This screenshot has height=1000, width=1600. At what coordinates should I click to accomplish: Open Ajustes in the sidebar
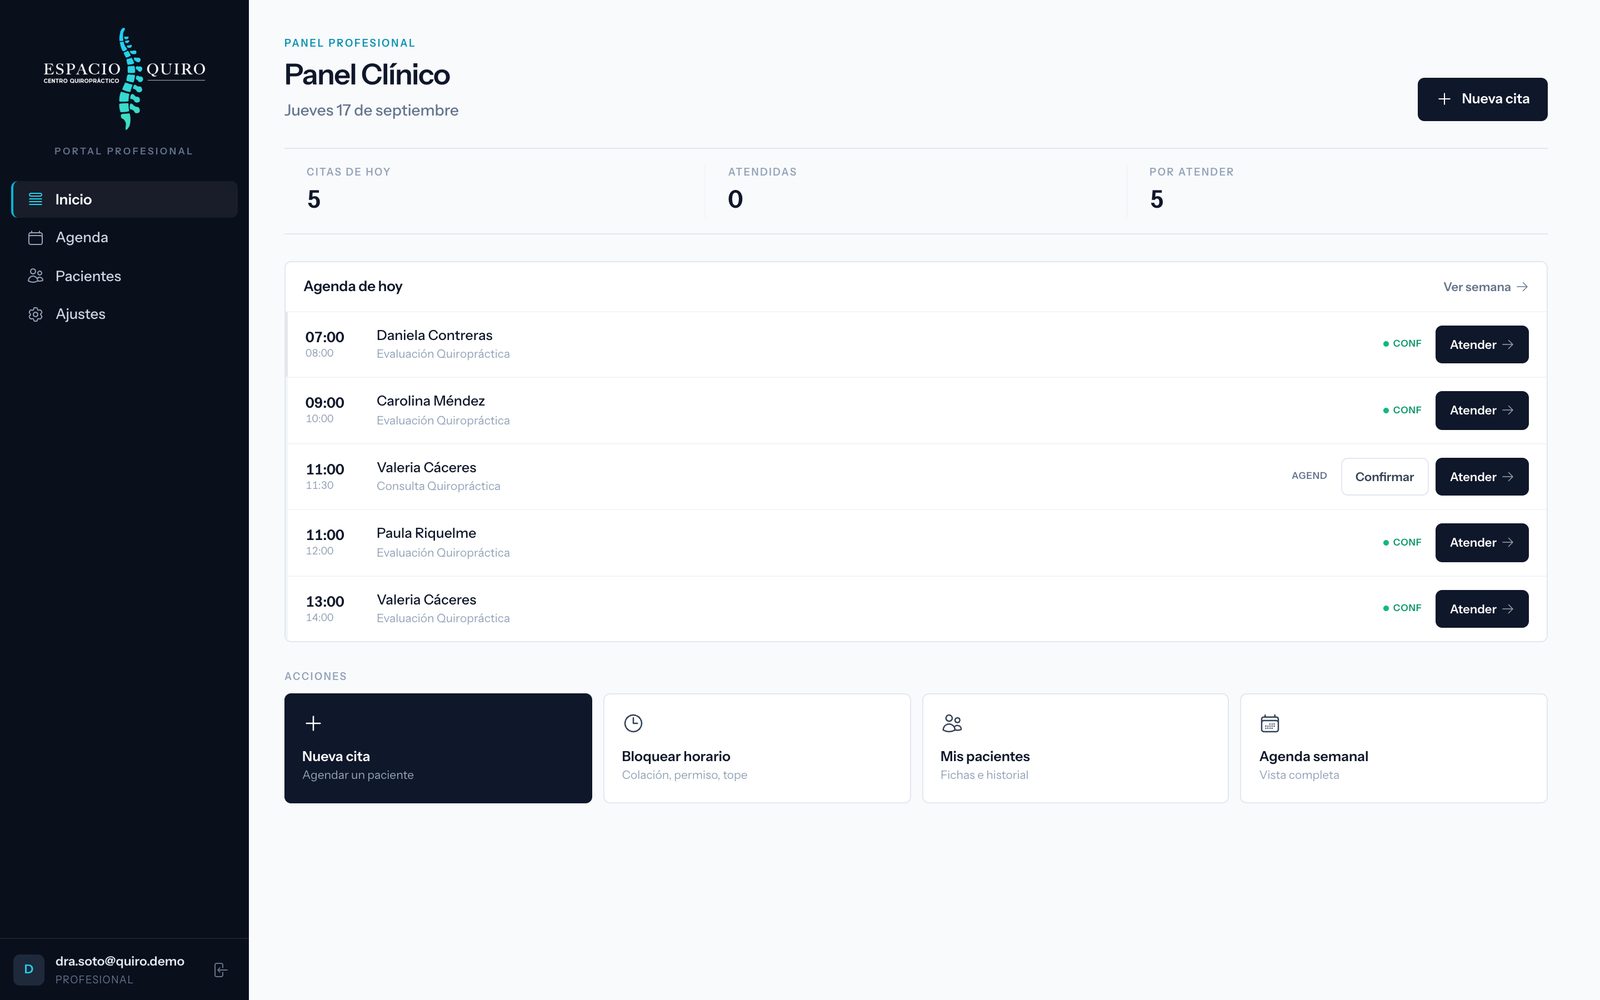(x=124, y=314)
